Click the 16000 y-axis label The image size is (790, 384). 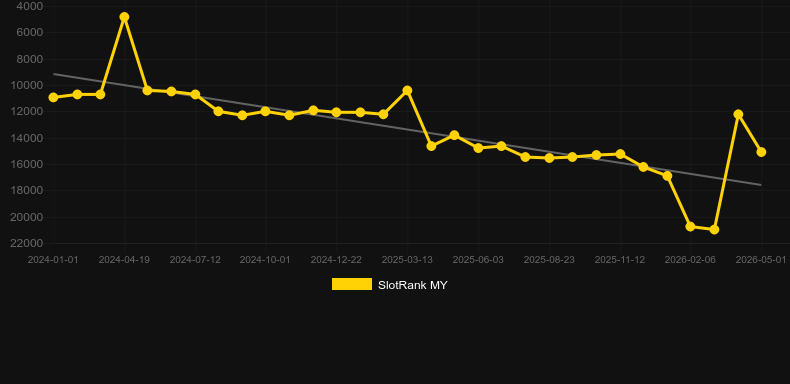27,164
